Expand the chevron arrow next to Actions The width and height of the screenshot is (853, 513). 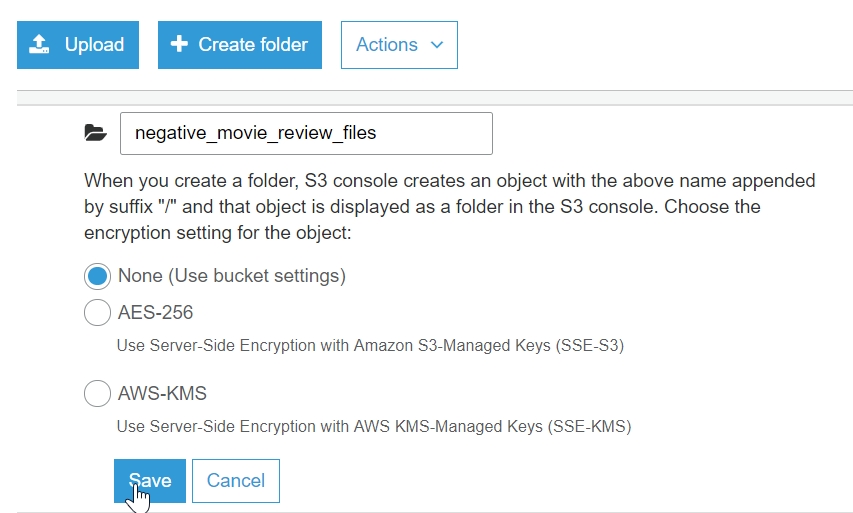coord(436,45)
